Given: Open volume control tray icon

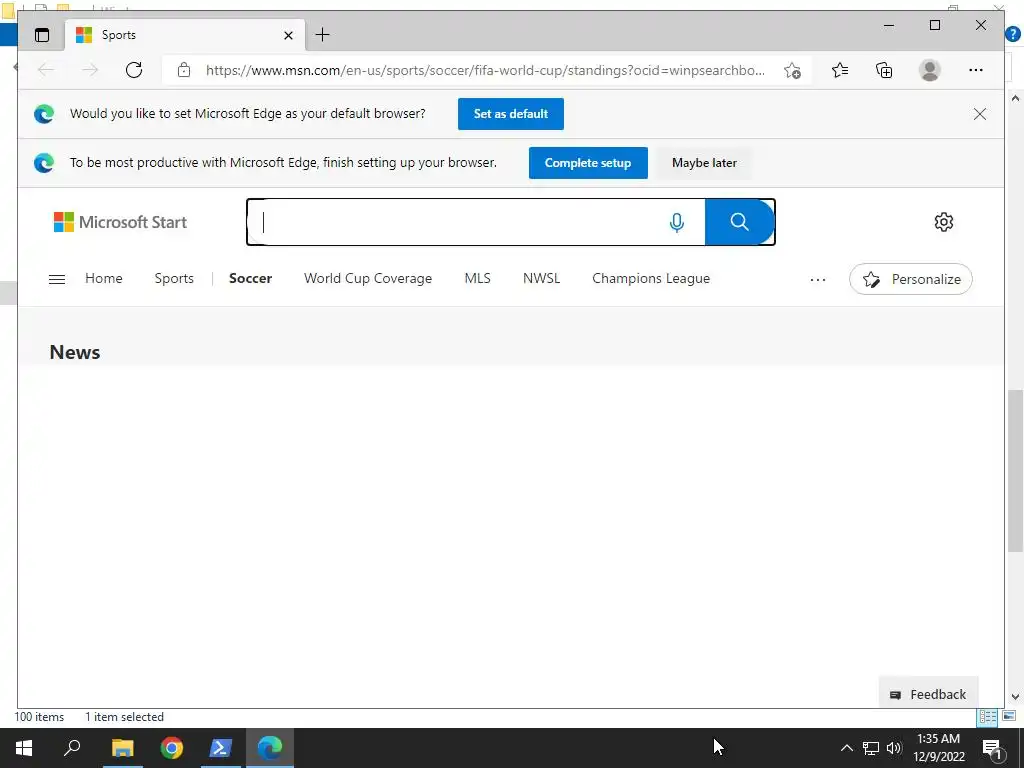Looking at the screenshot, I should pyautogui.click(x=894, y=748).
